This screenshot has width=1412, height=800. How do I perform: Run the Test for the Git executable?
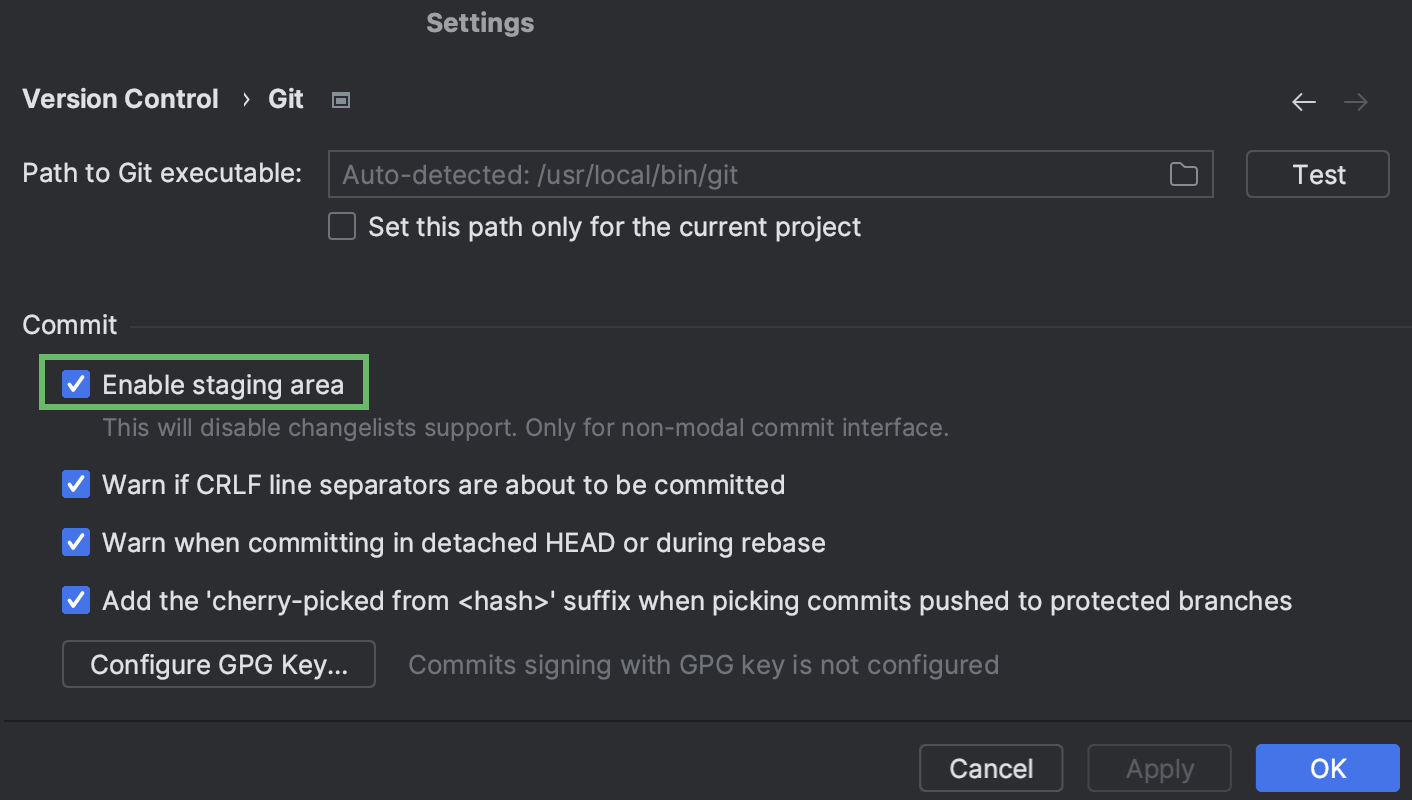[x=1317, y=174]
